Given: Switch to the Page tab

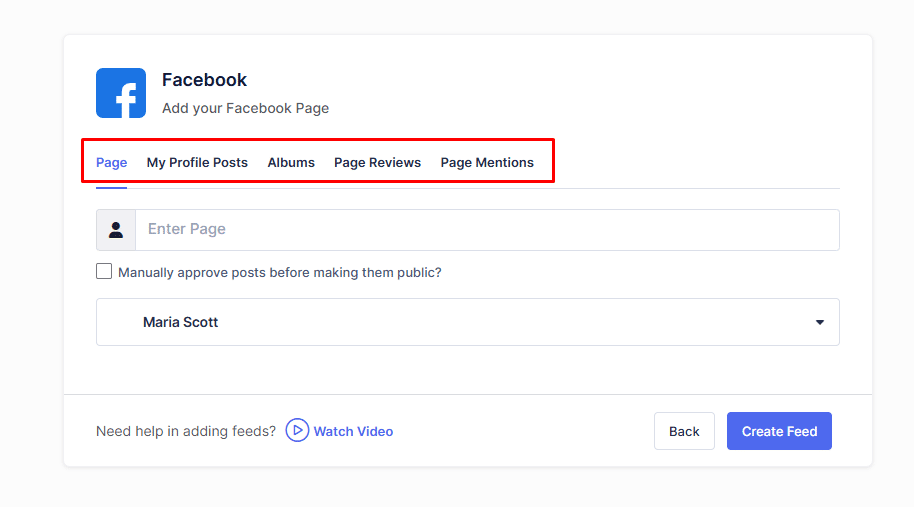Looking at the screenshot, I should tap(111, 162).
